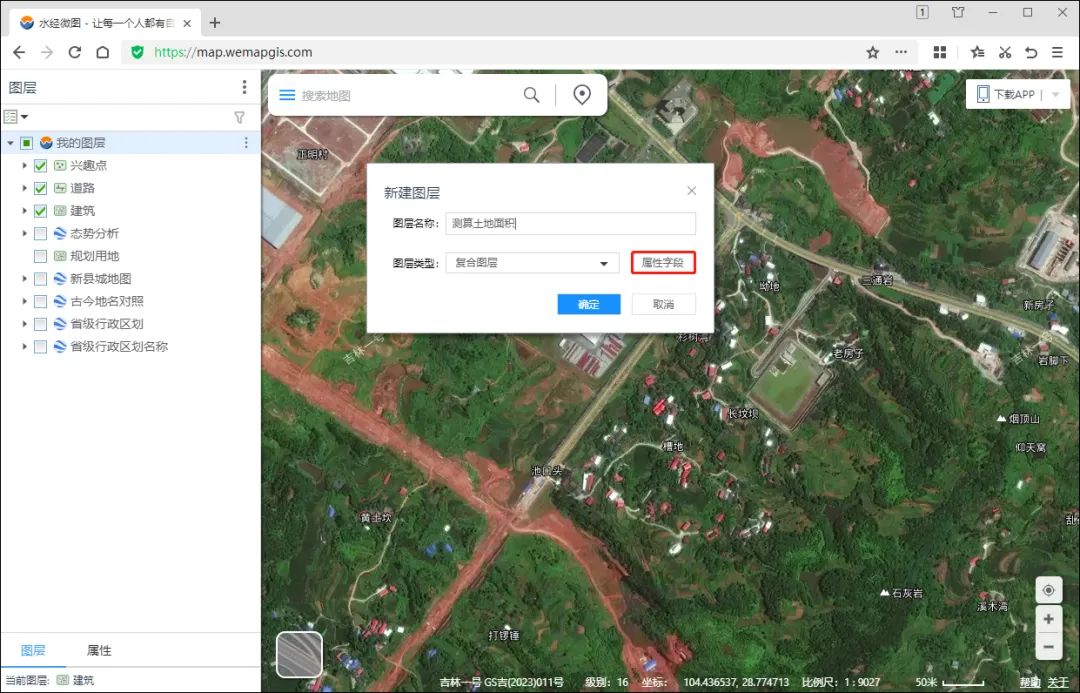Click the 取消 button
1080x693 pixels.
[x=663, y=304]
